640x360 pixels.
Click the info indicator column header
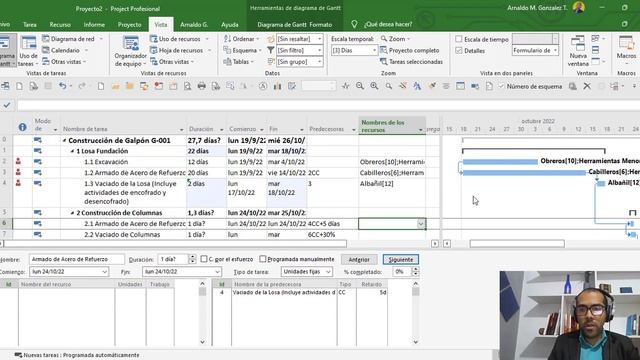point(22,127)
